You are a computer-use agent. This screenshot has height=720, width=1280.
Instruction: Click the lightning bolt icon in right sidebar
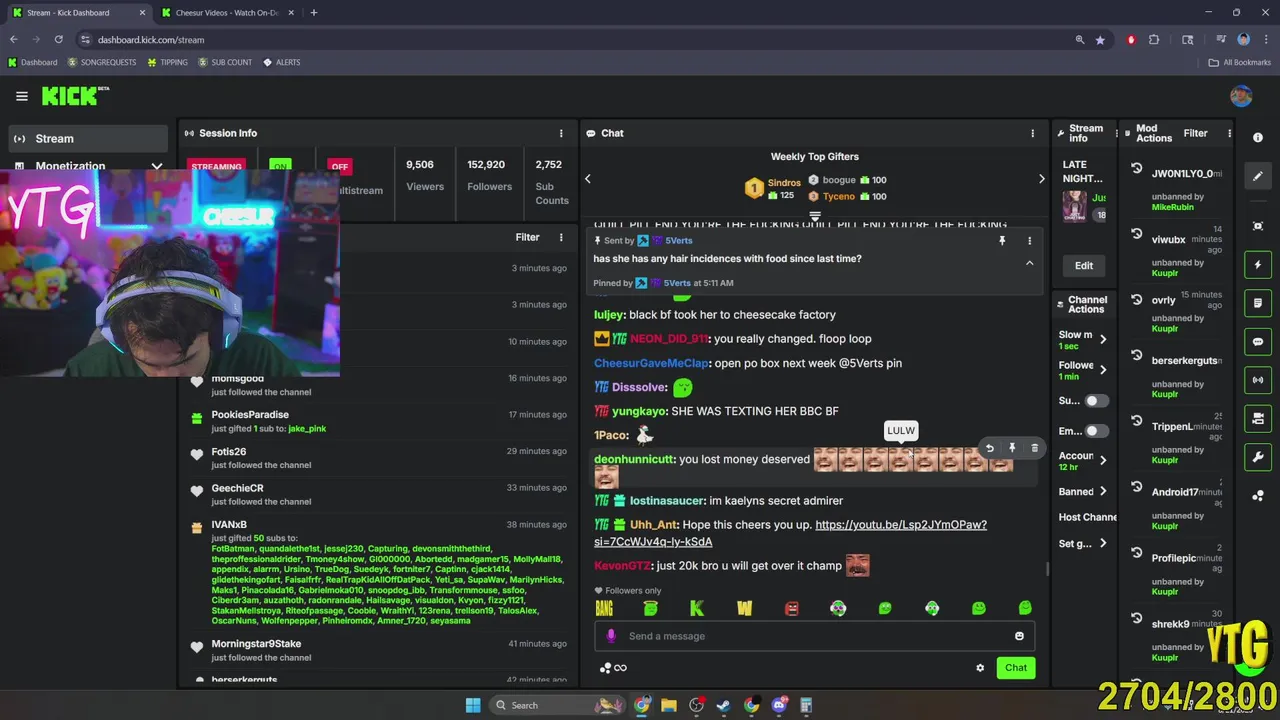point(1258,265)
